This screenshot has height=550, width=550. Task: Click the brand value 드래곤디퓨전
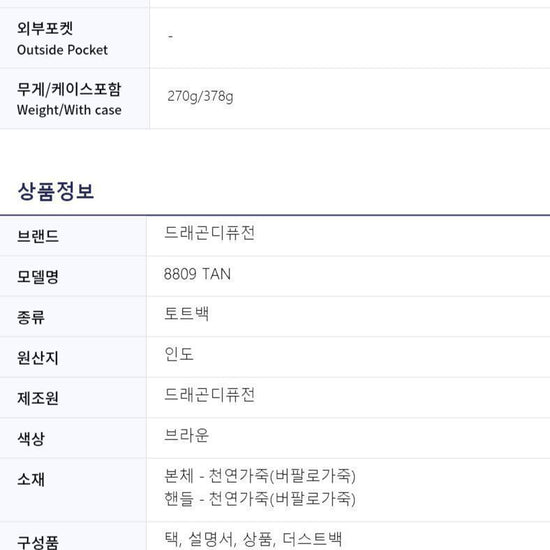coord(209,233)
